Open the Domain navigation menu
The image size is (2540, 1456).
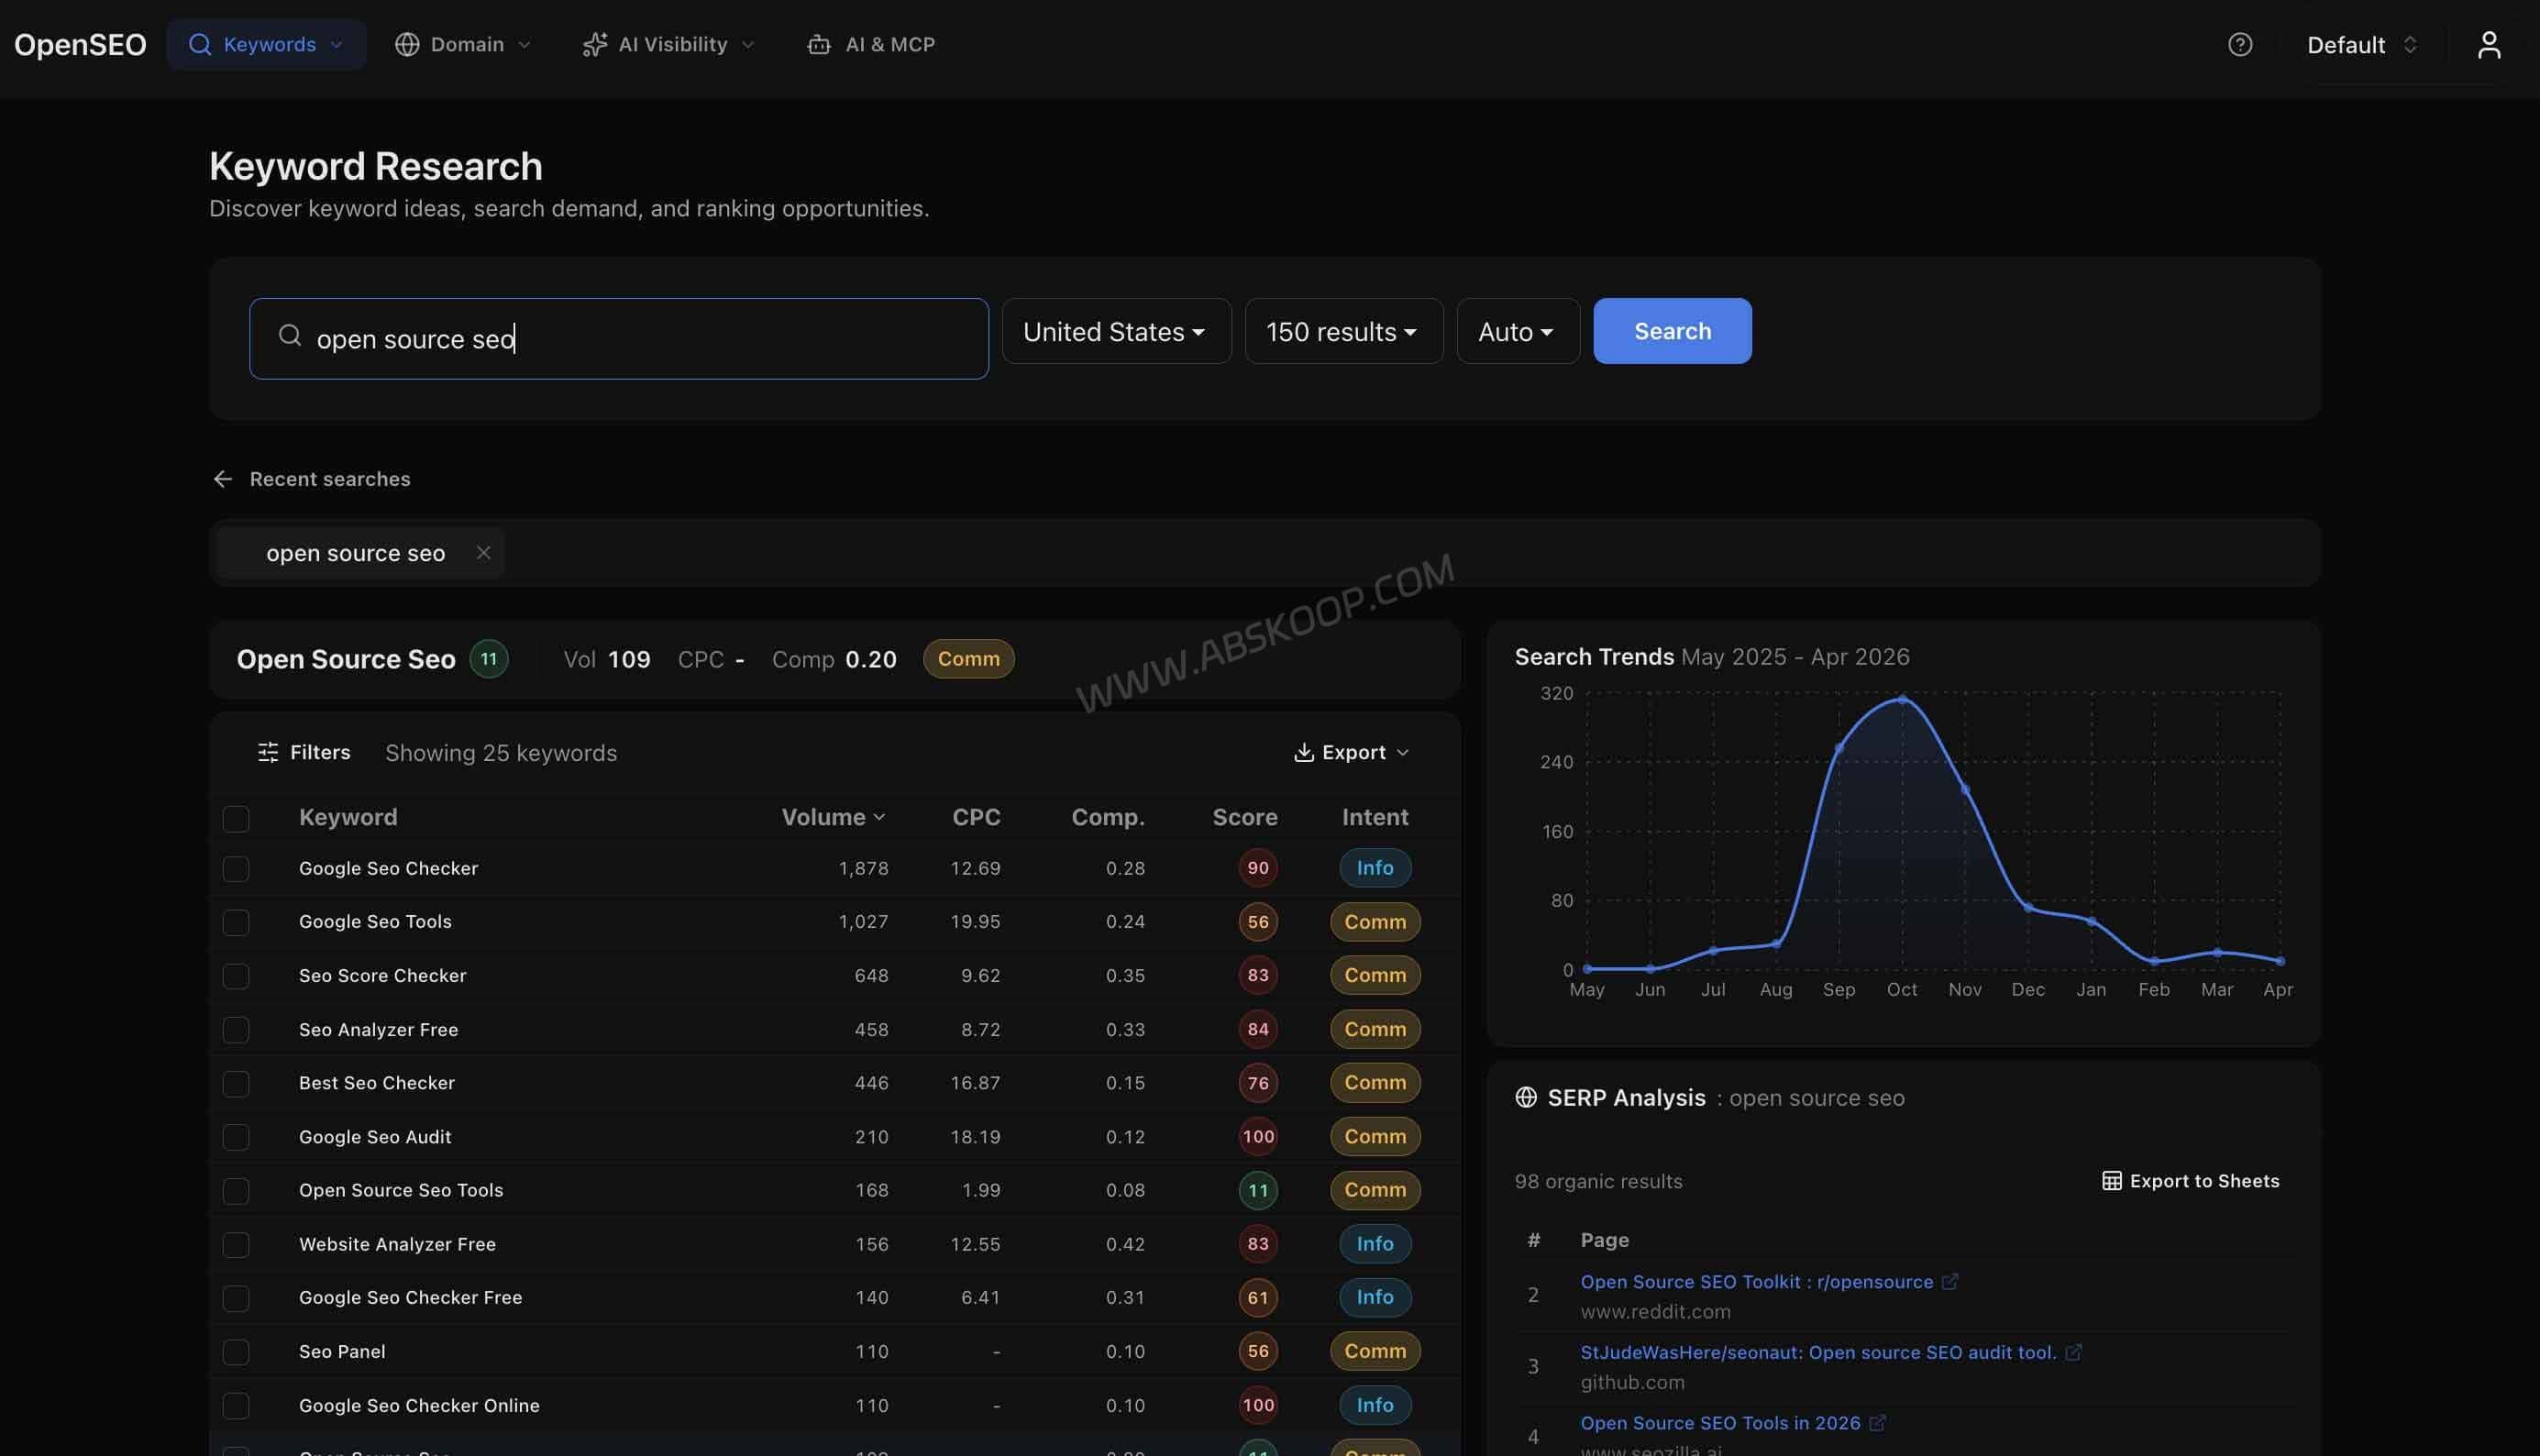point(463,44)
